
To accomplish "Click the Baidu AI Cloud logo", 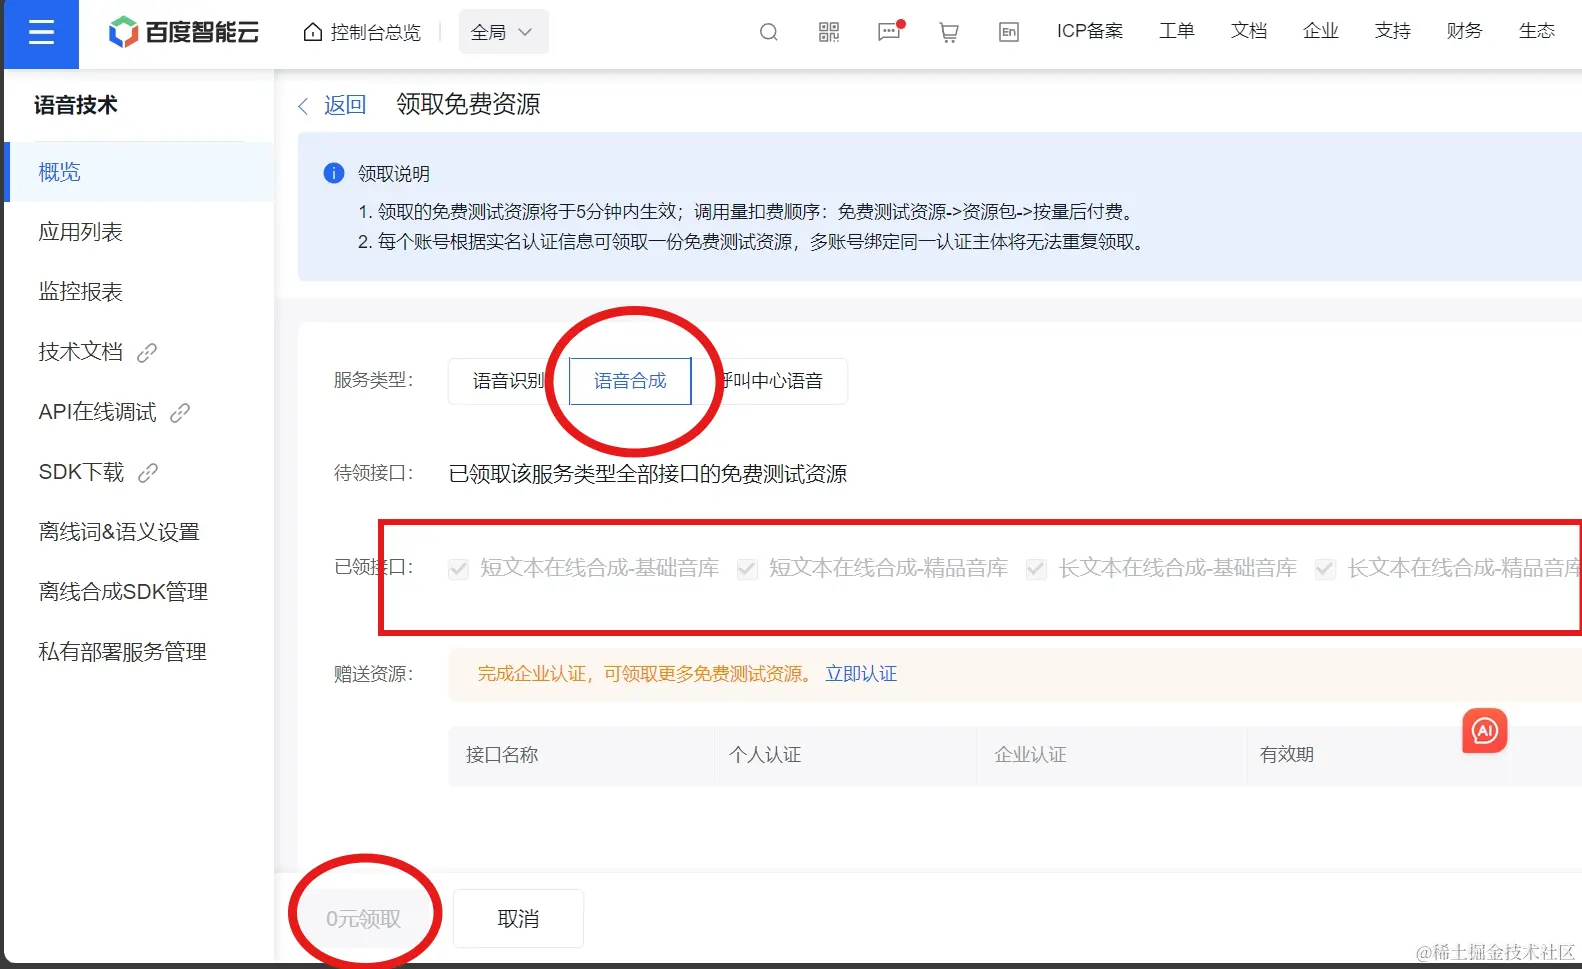I will coord(184,33).
